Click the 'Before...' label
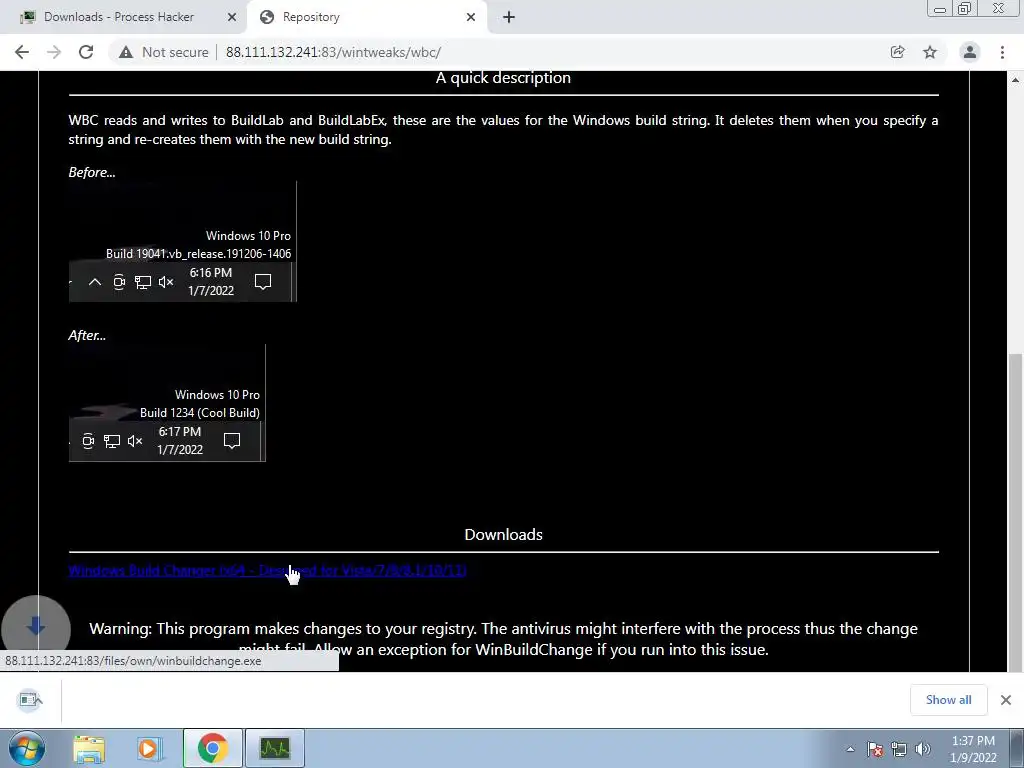Viewport: 1024px width, 768px height. 91,172
